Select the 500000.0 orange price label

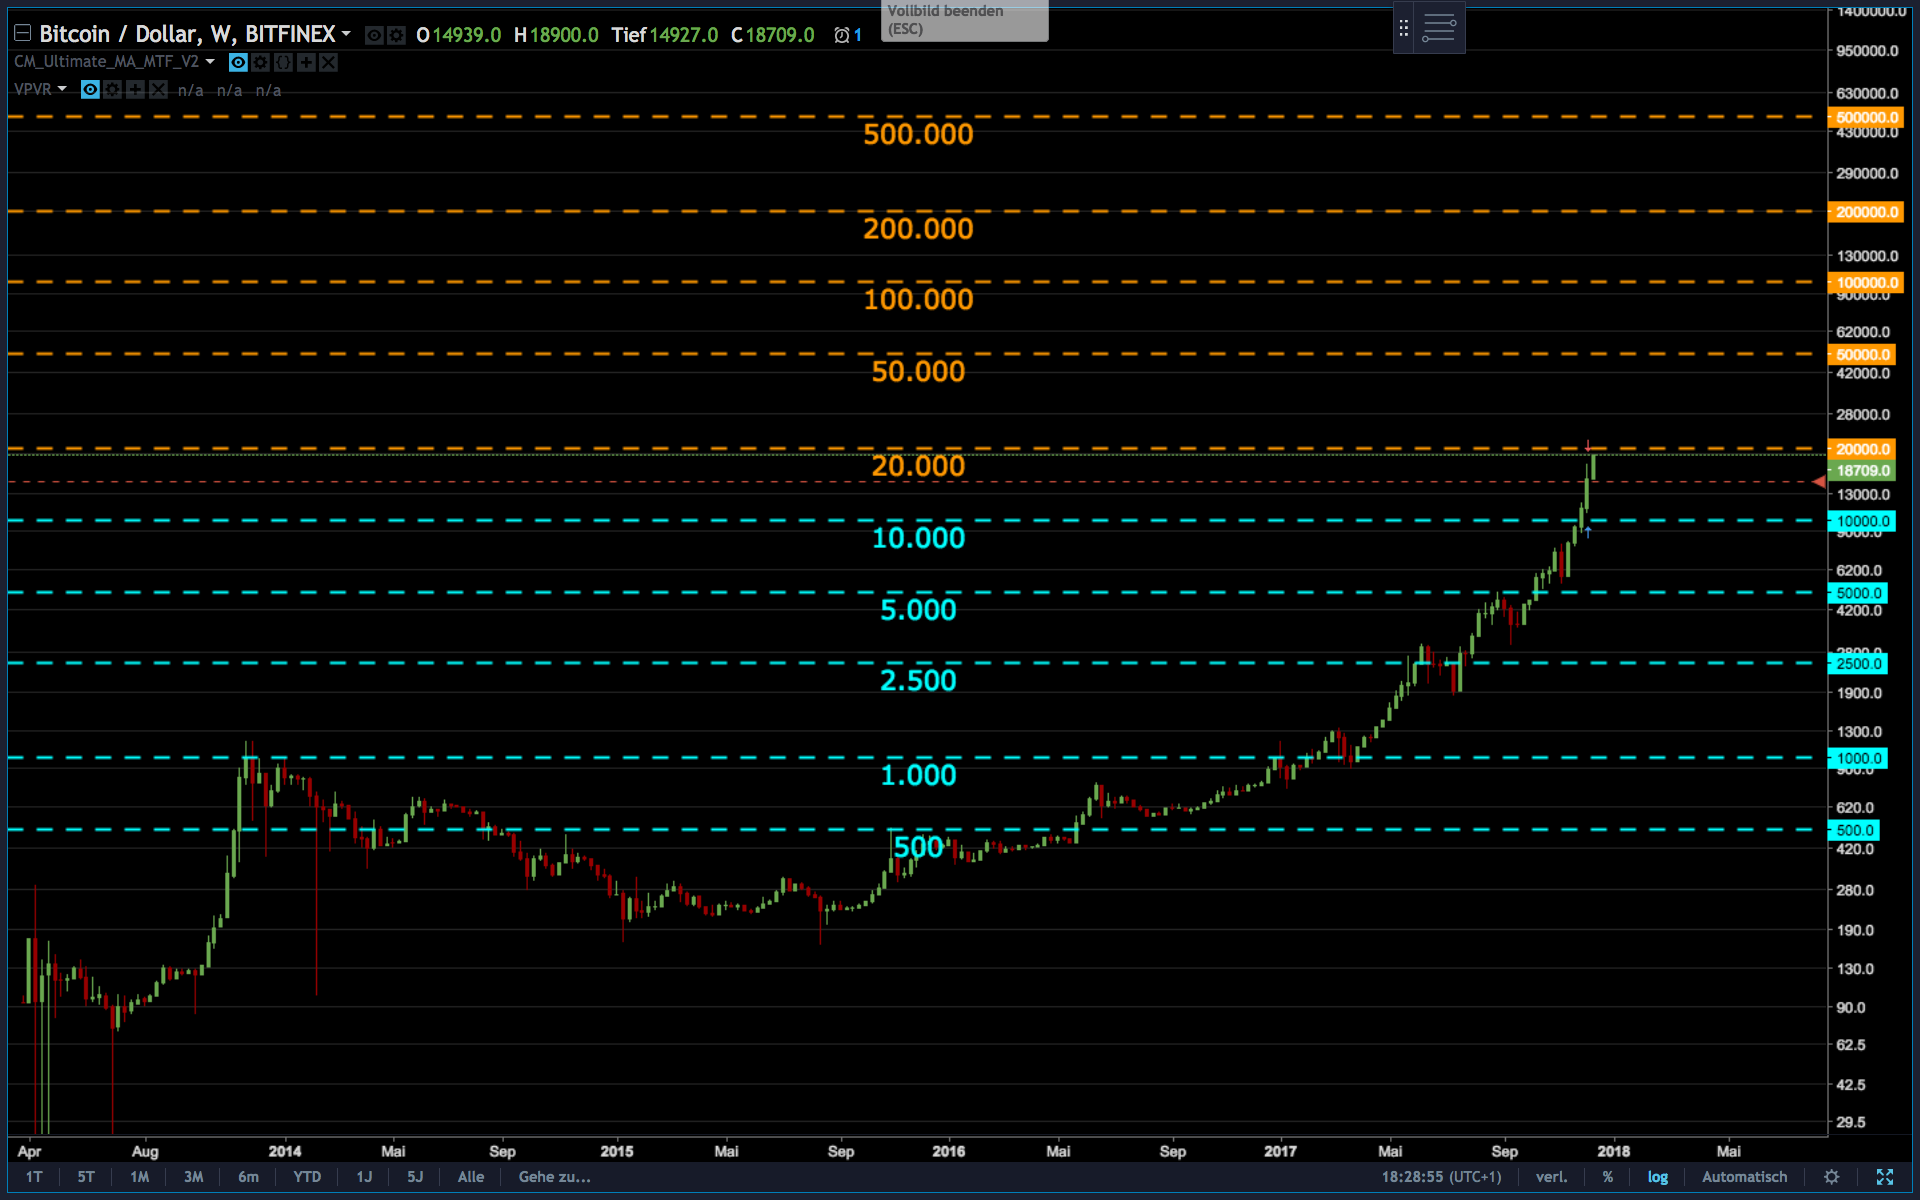tap(1866, 118)
